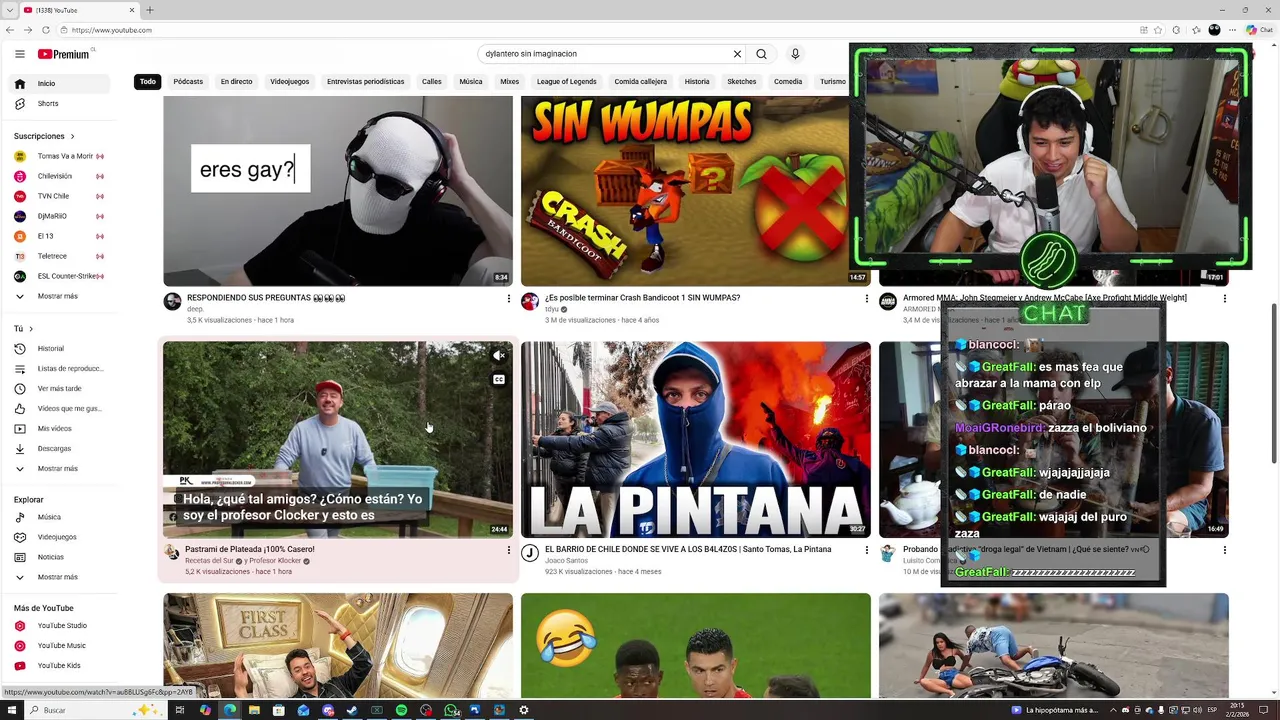Open the Tú section header
The height and width of the screenshot is (720, 1280).
[23, 329]
